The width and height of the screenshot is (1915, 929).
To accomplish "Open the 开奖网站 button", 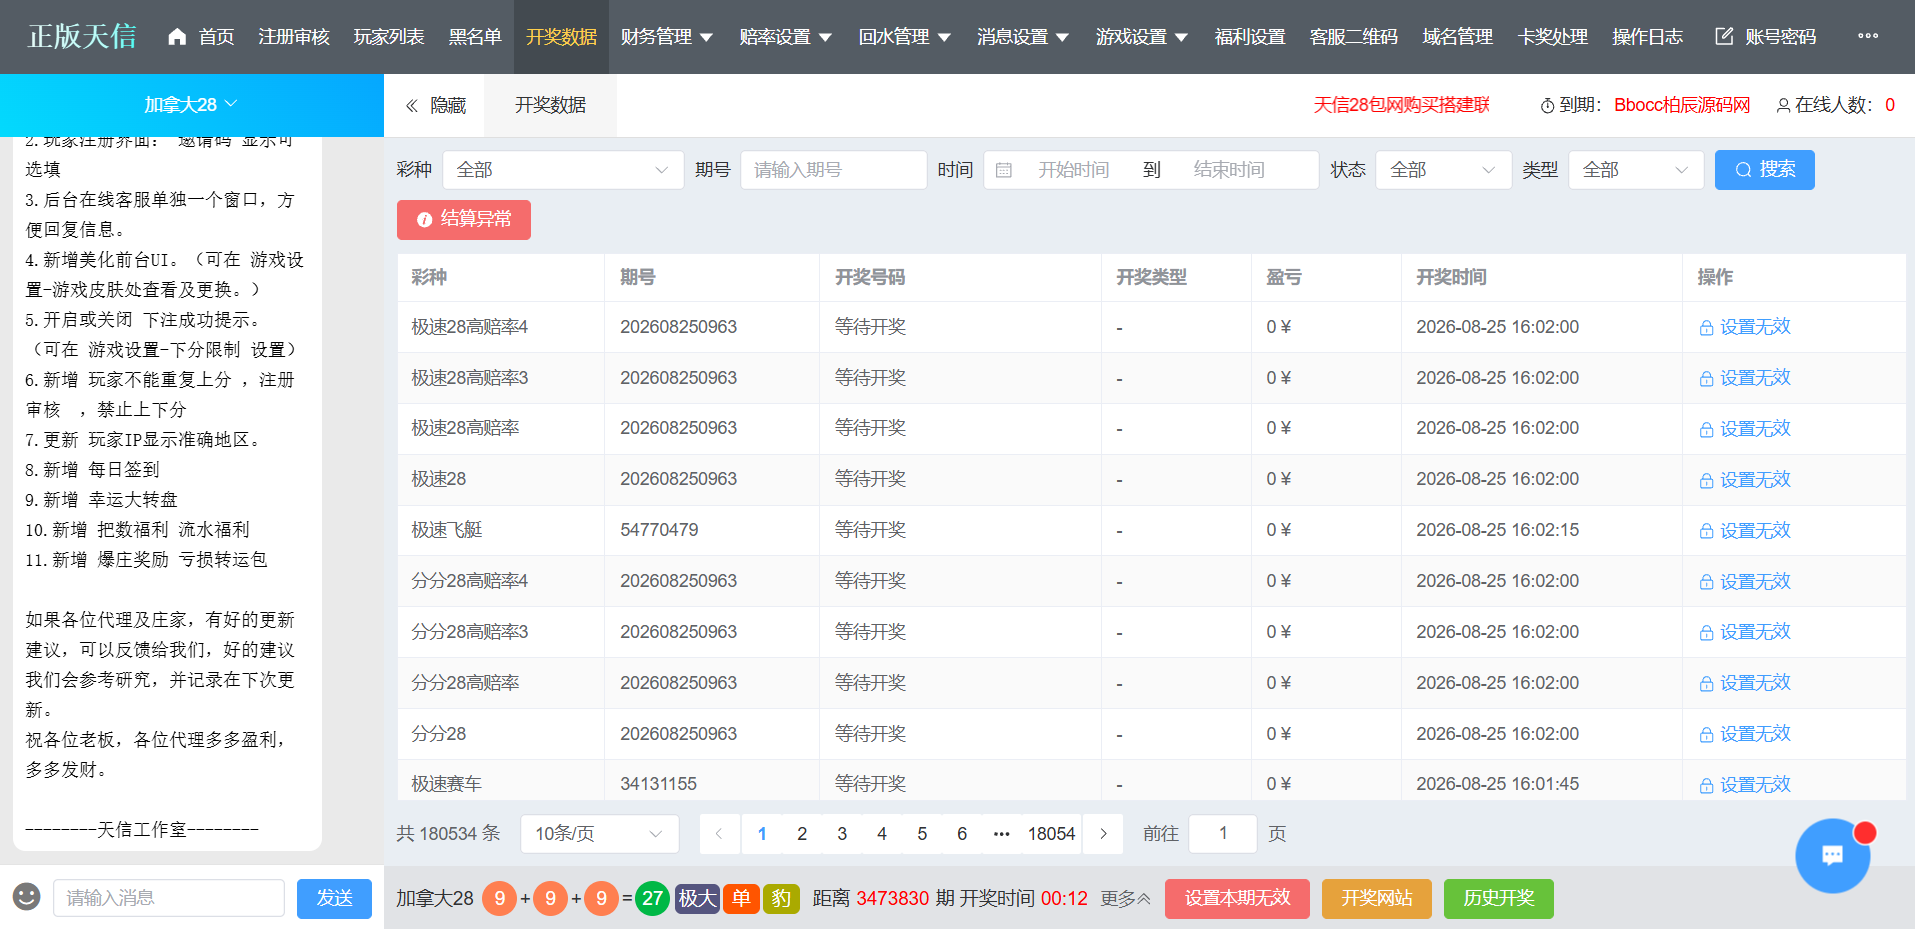I will tap(1377, 898).
